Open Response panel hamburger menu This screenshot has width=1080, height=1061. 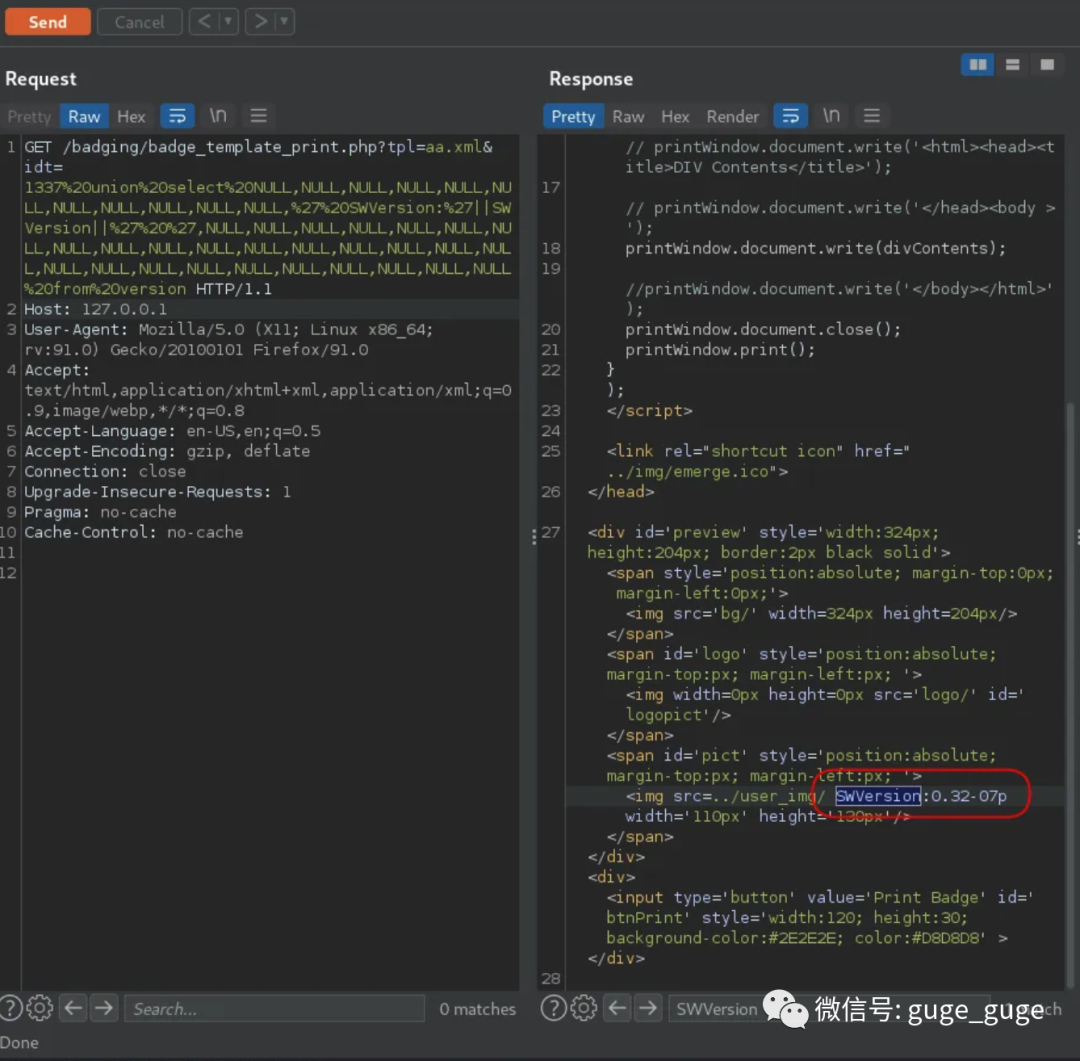871,116
